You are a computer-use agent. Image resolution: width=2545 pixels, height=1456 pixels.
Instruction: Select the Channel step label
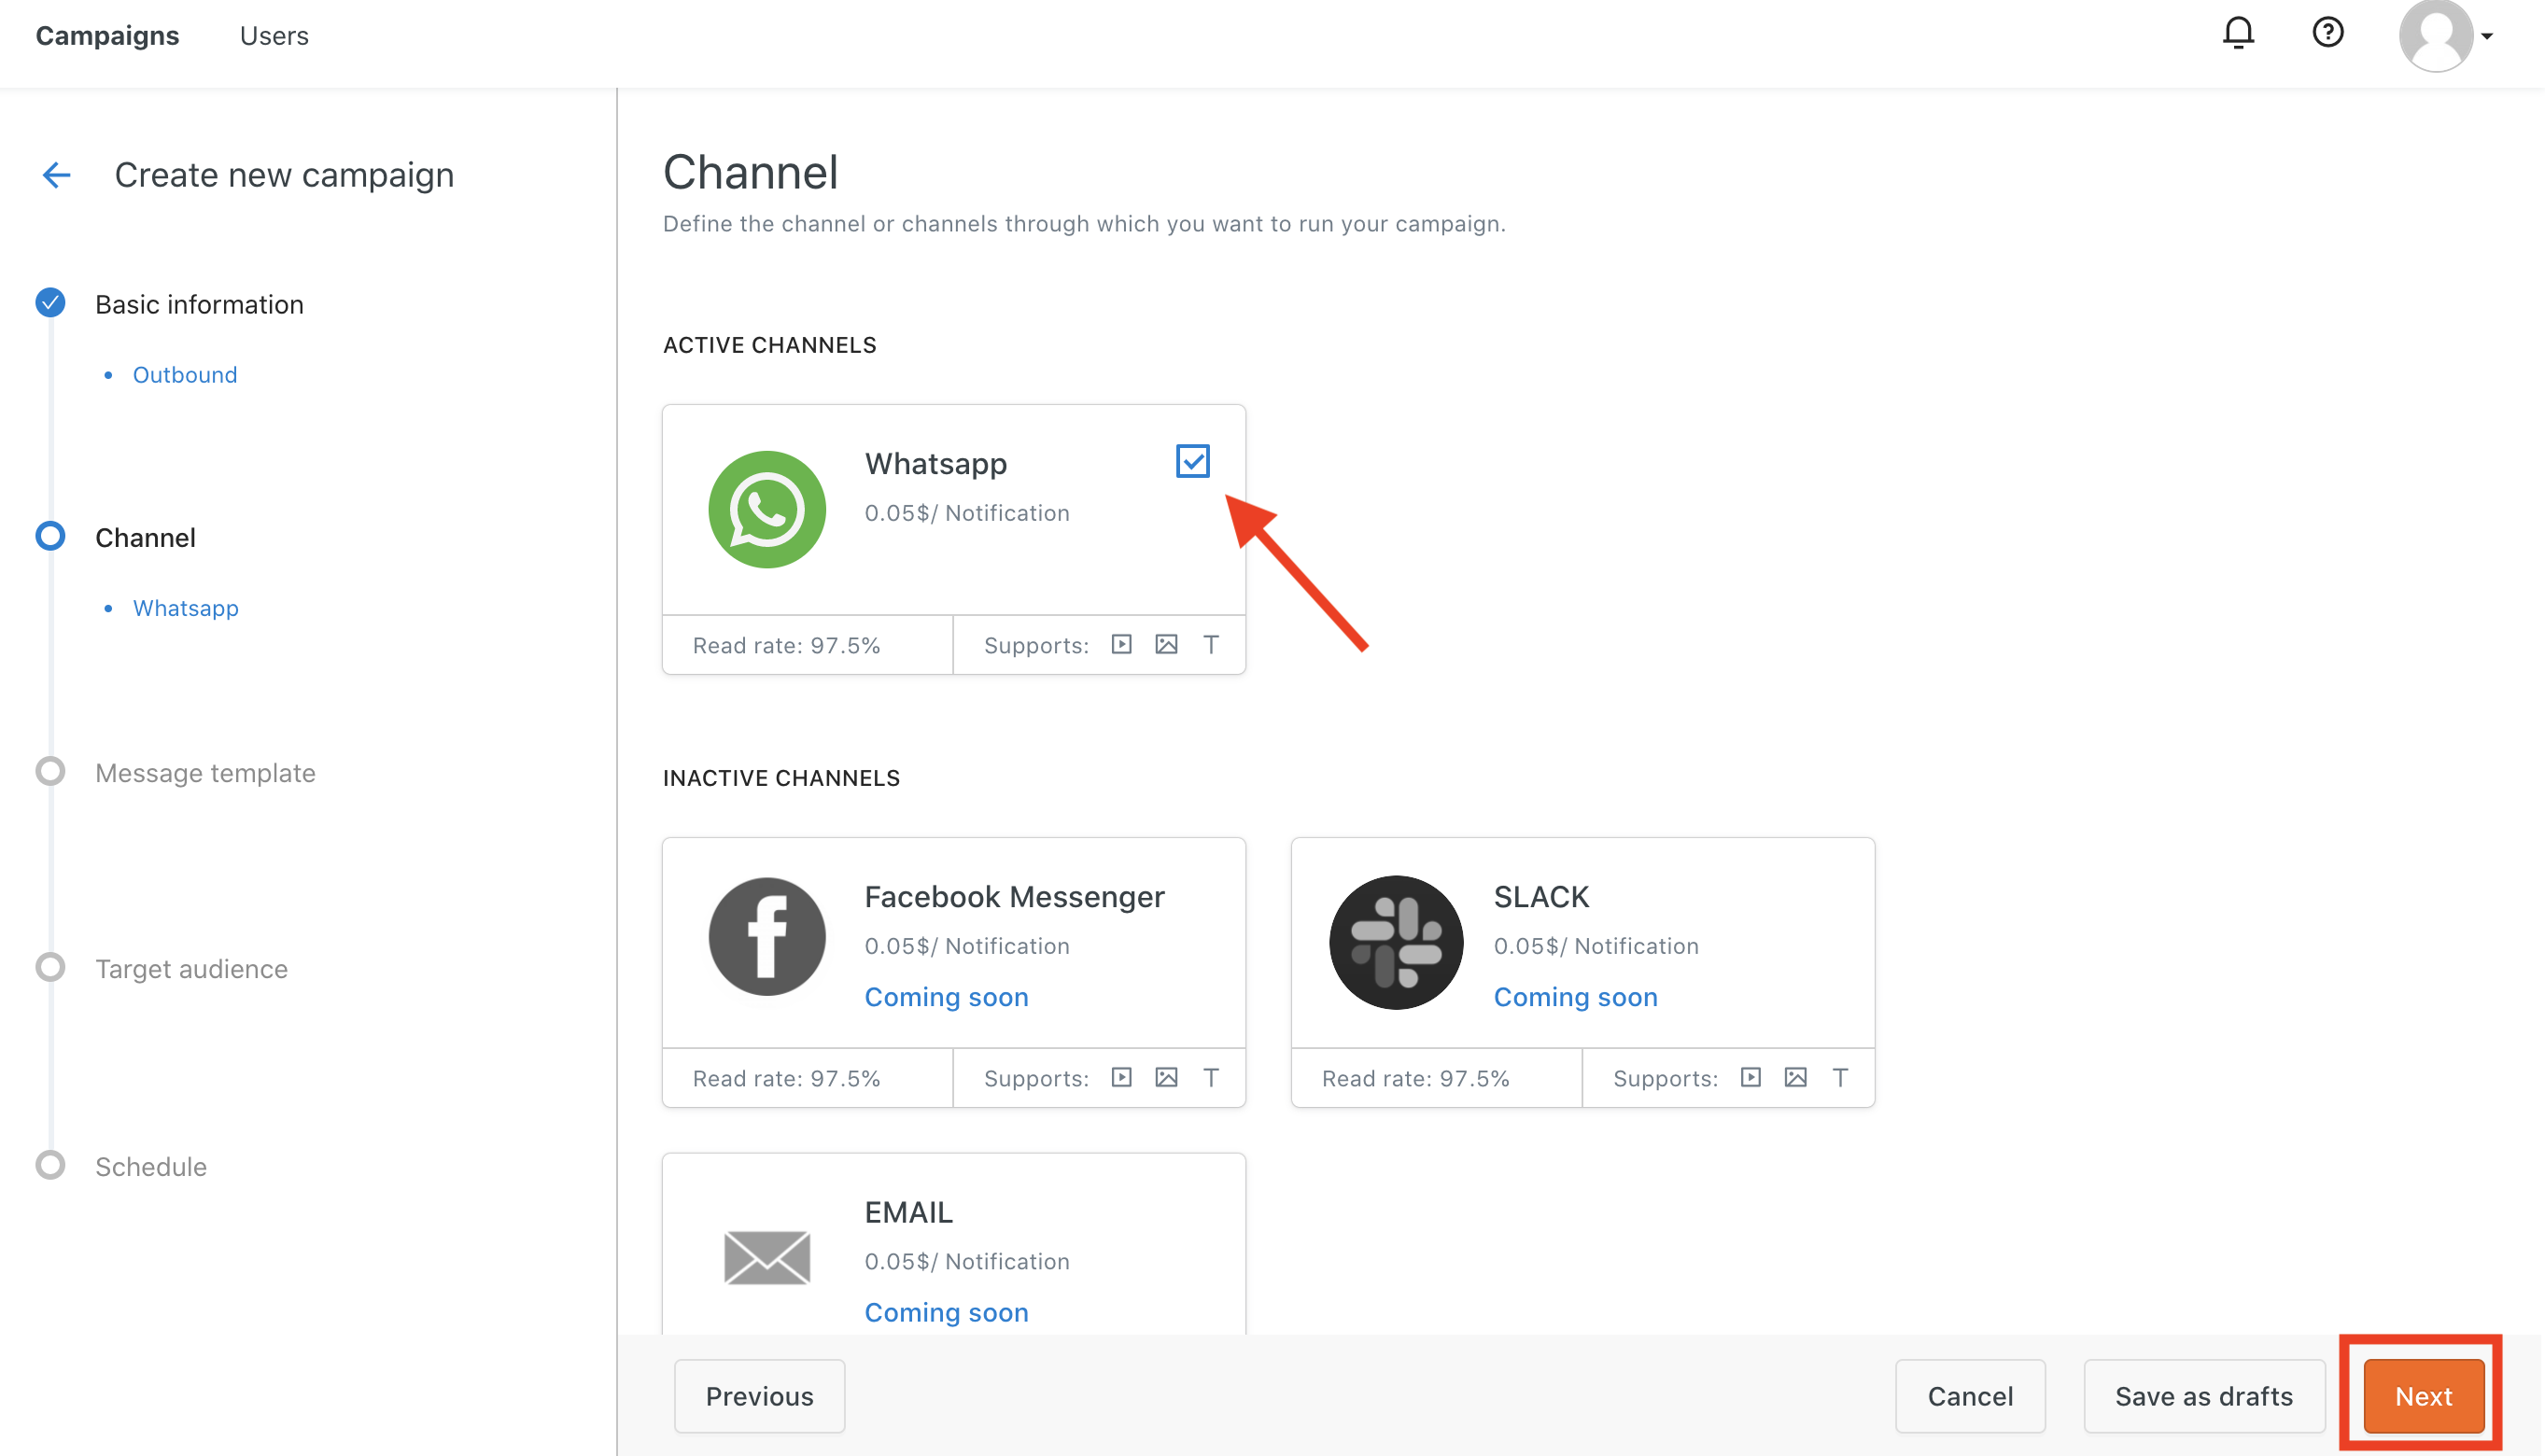pyautogui.click(x=145, y=538)
